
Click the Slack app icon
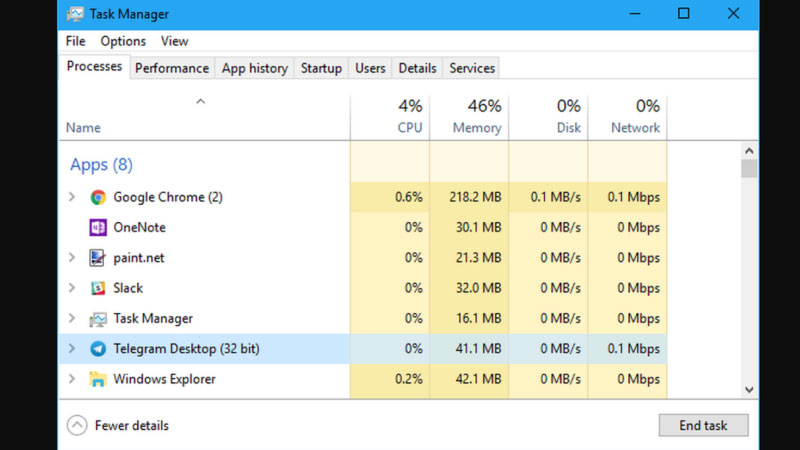98,288
